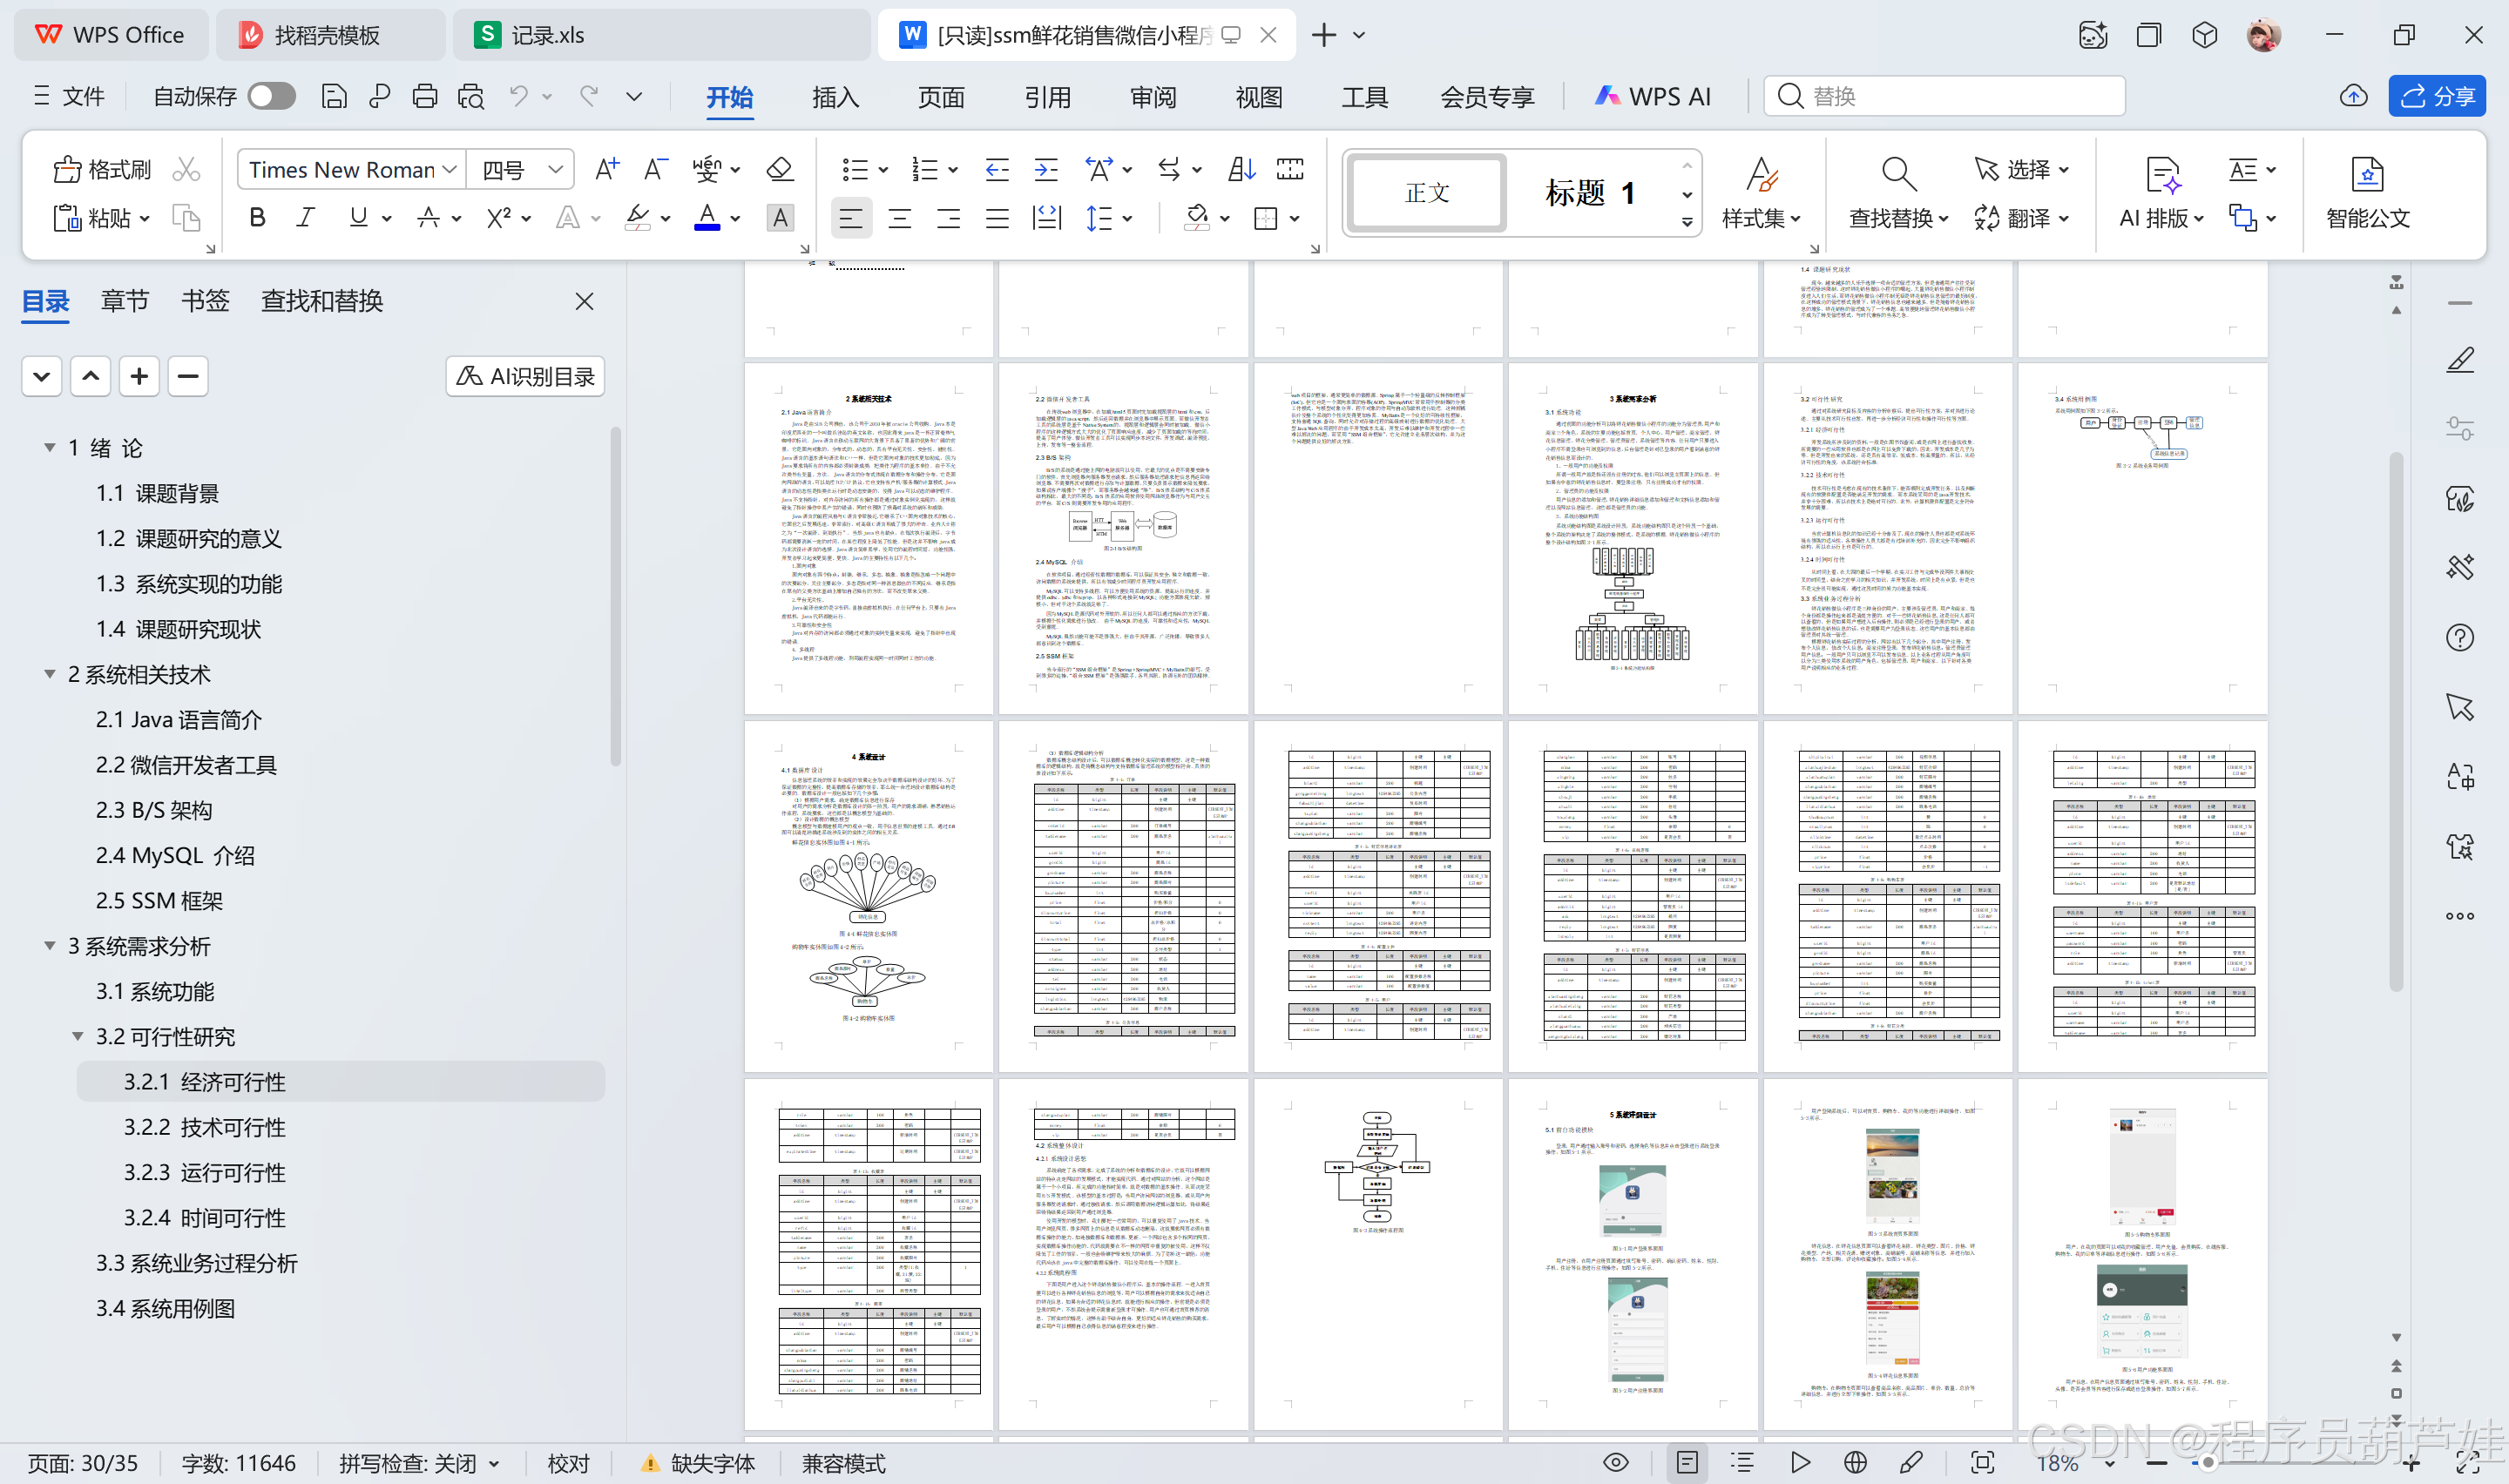Select the eye preview icon in status bar

pos(1615,1462)
